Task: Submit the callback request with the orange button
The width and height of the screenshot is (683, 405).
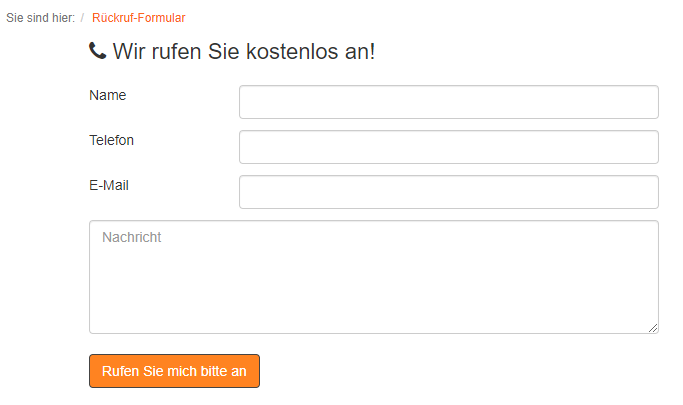Action: 174,371
